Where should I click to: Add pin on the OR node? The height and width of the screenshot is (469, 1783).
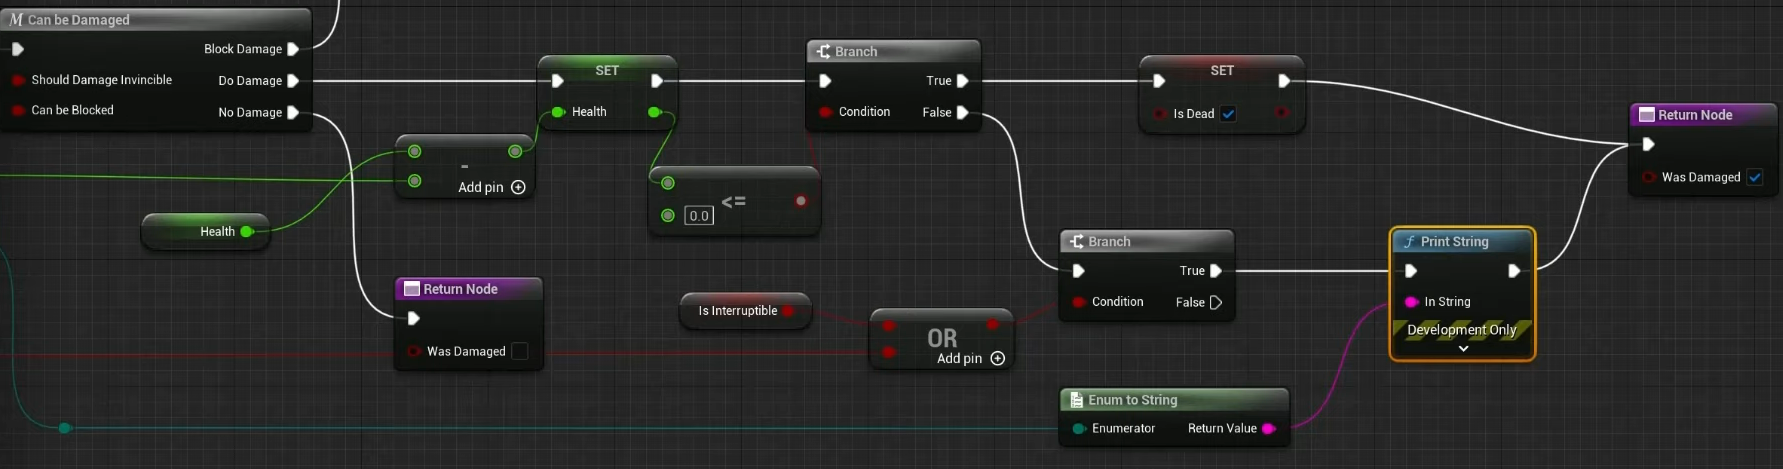997,358
